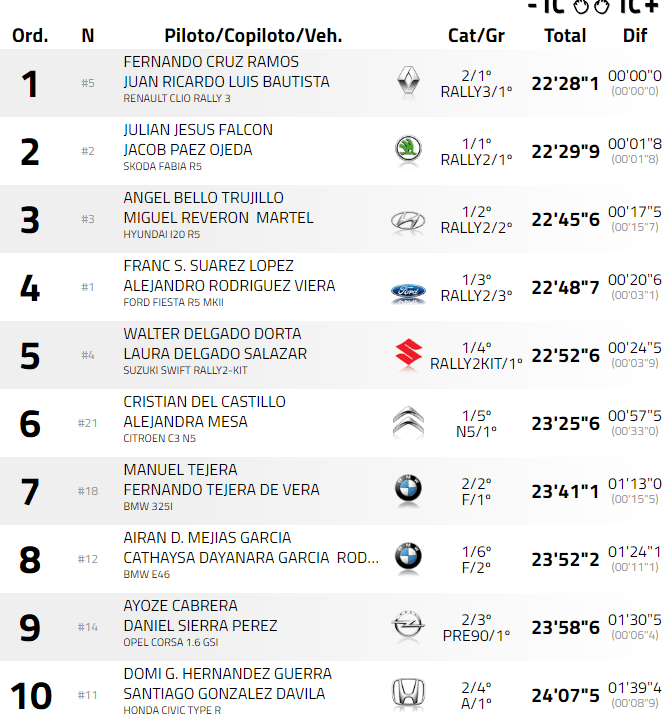Screen dimensions: 670x723
Task: Click the BMW logo in Airan Mejias Garcia's row
Action: pos(407,557)
